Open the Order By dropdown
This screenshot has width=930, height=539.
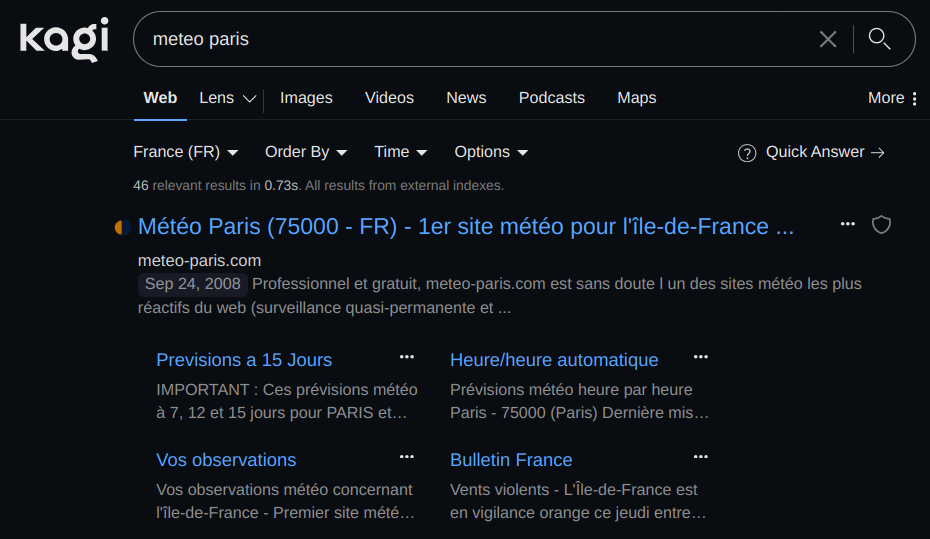click(x=305, y=152)
